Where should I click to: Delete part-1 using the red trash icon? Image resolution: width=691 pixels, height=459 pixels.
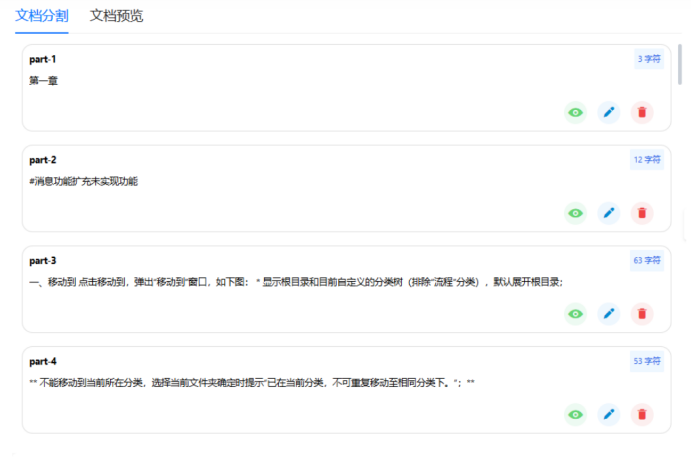tap(642, 112)
